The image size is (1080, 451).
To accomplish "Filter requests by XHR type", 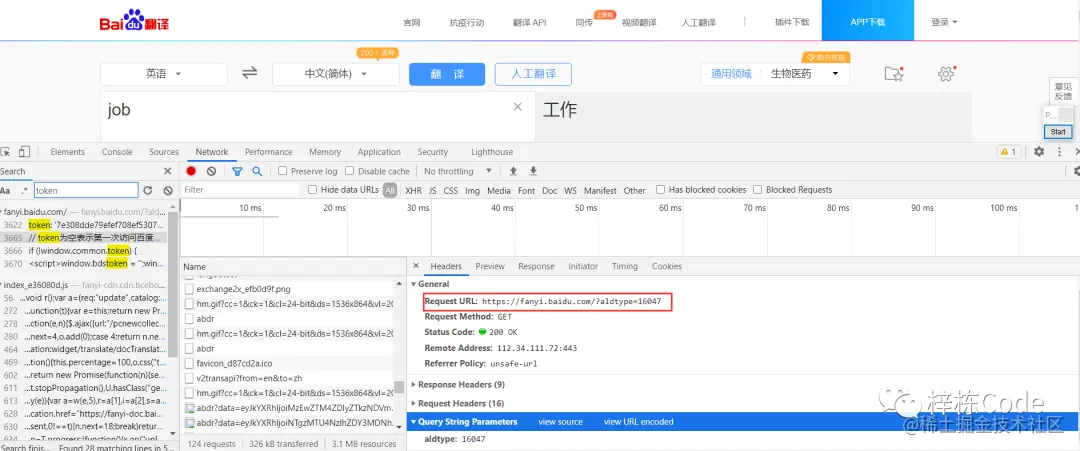I will (x=413, y=190).
